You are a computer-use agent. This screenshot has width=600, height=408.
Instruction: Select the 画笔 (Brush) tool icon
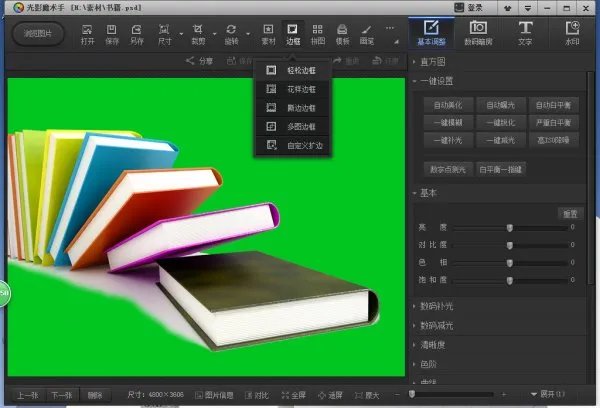pyautogui.click(x=367, y=33)
